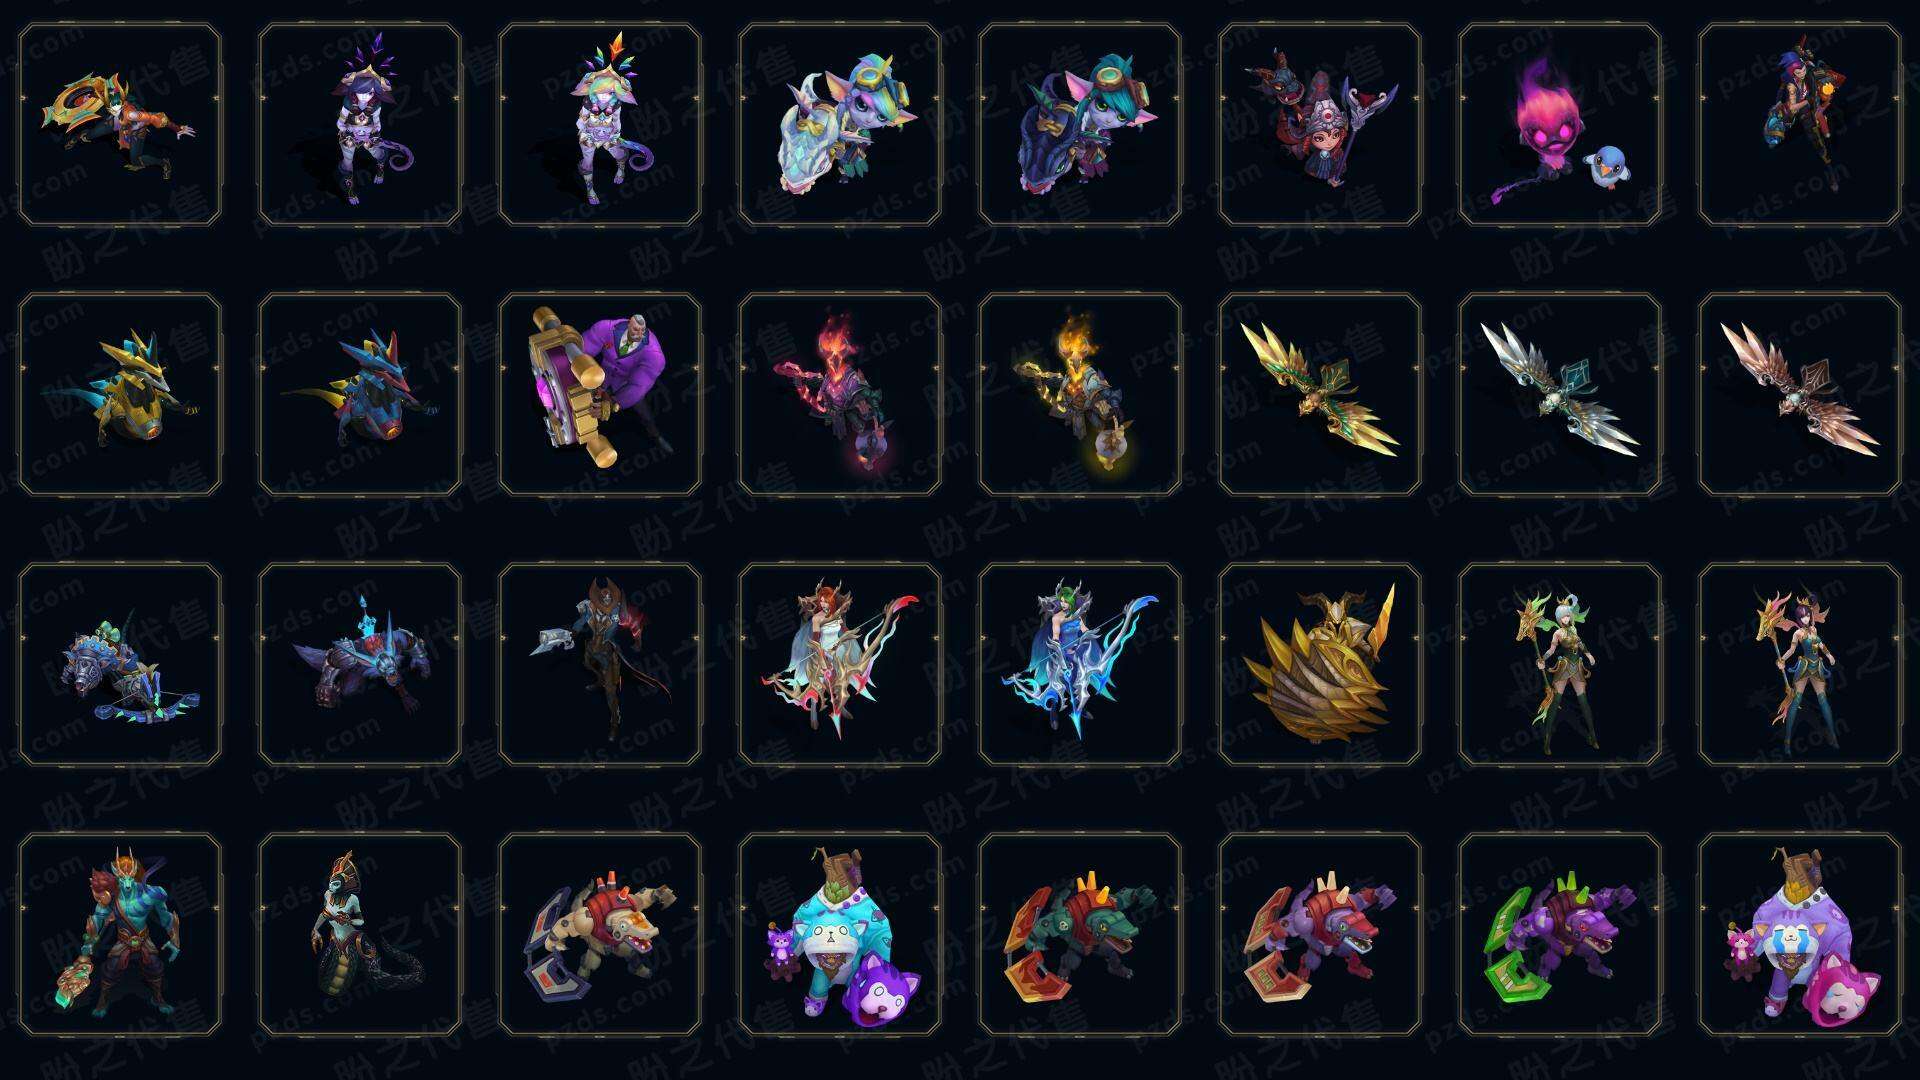Screen dimensions: 1920x1080
Task: Click the neon green-bladed purple crocodile
Action: pyautogui.click(x=1560, y=934)
